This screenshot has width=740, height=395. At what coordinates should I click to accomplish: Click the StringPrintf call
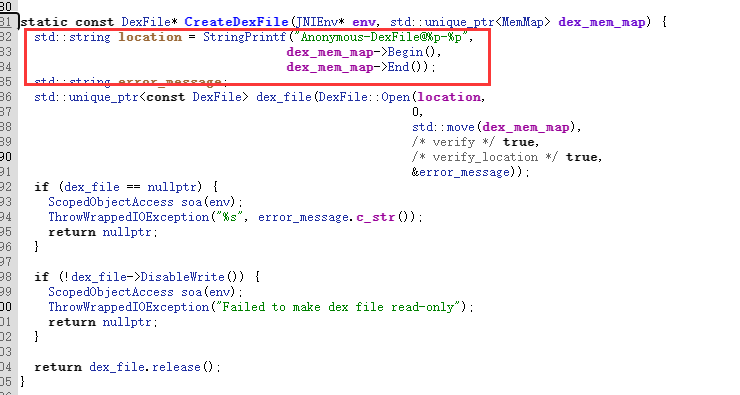click(x=244, y=37)
